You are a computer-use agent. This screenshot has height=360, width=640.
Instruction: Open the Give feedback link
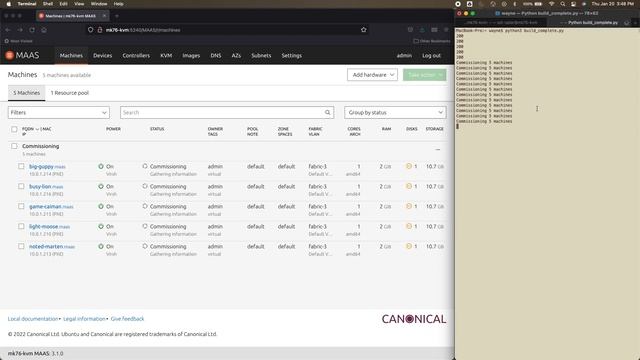pos(127,319)
